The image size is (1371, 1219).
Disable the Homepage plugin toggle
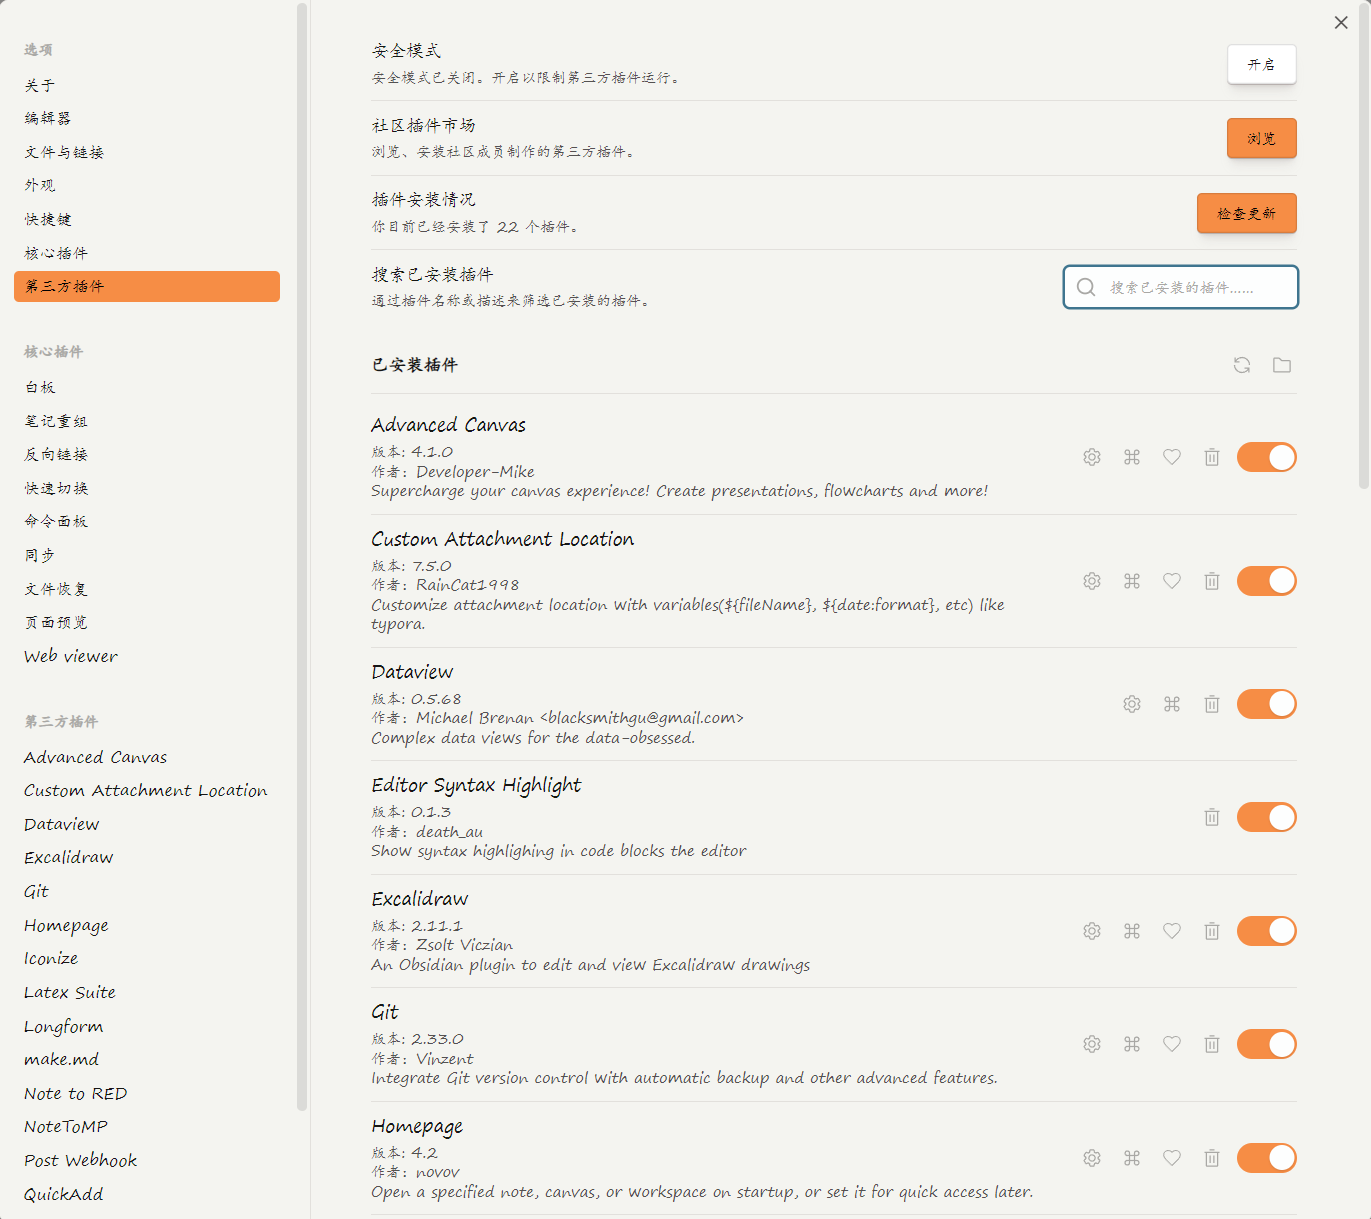pyautogui.click(x=1267, y=1158)
